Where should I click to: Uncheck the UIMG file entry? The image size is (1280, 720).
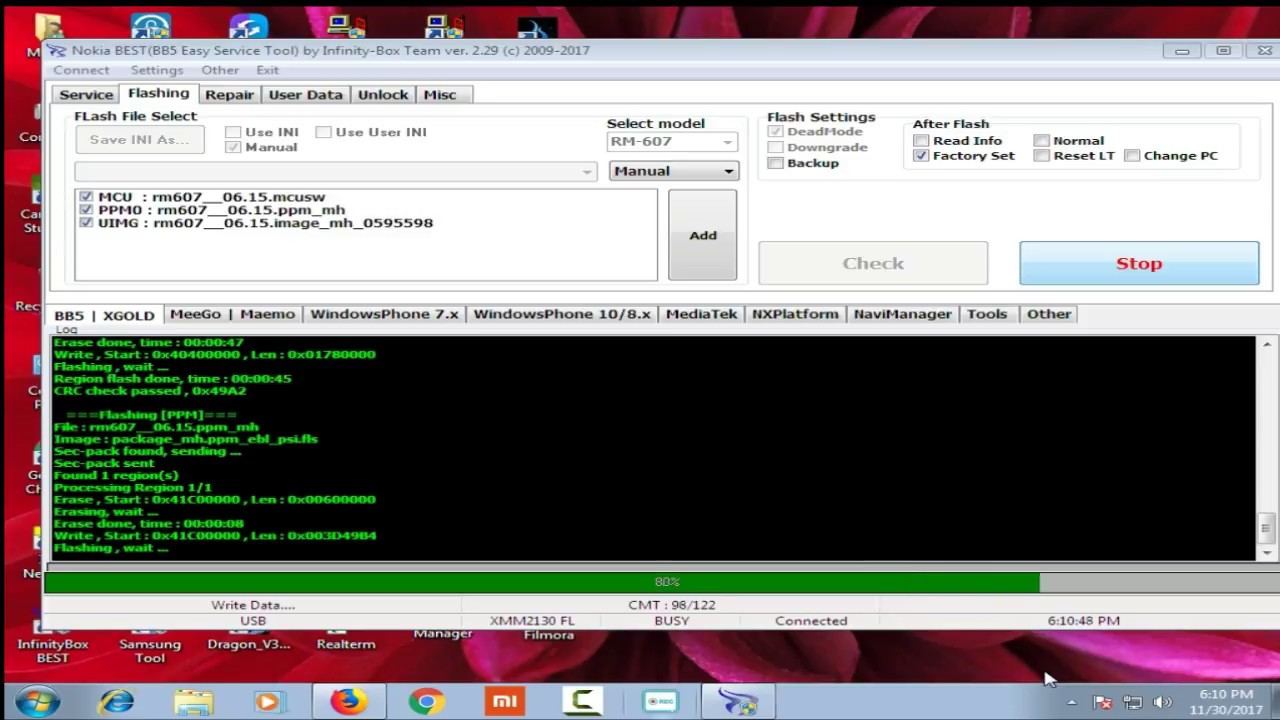[86, 223]
